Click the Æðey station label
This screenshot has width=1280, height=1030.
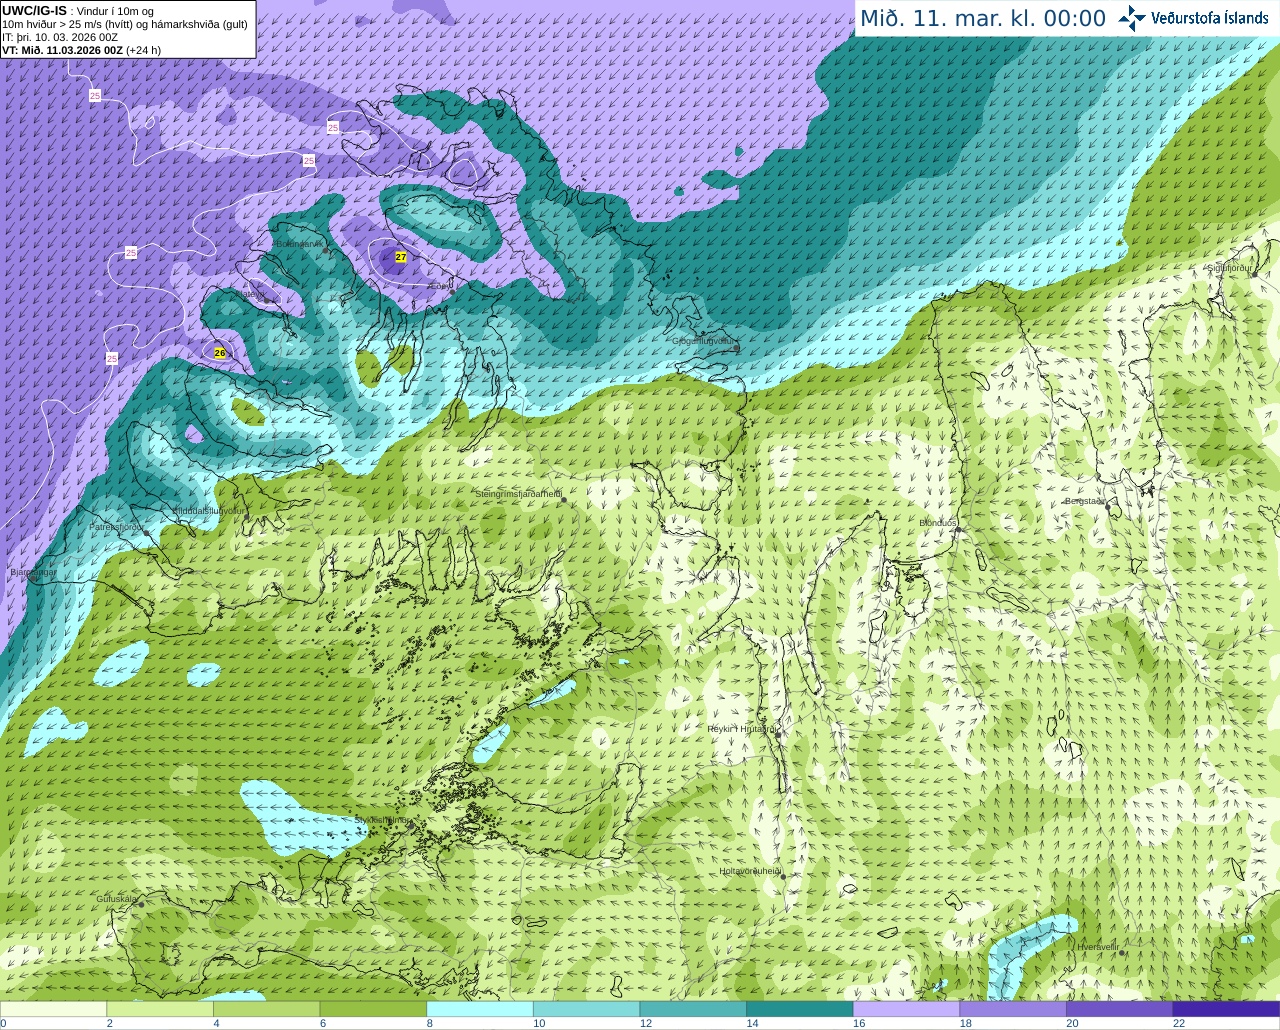click(x=438, y=286)
